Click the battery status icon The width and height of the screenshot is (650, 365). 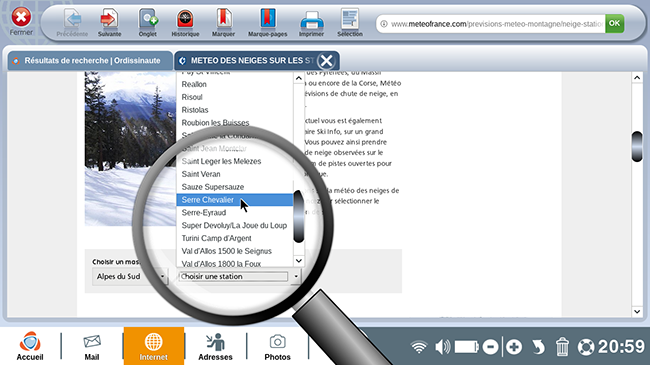466,347
